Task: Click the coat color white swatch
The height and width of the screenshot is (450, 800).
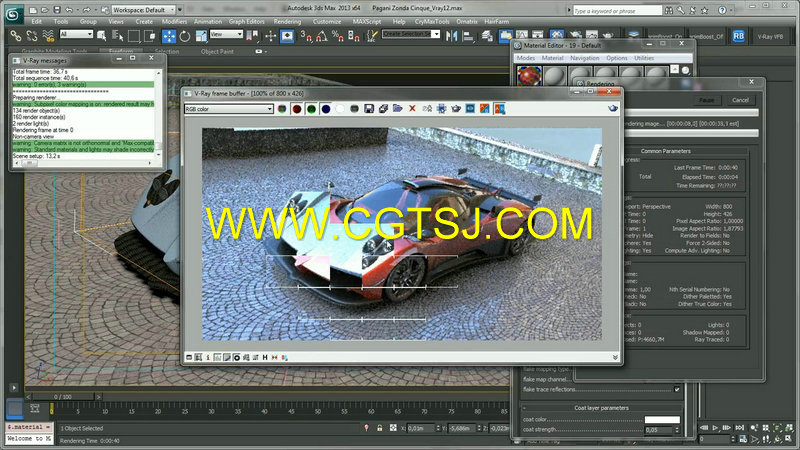Action: 662,419
